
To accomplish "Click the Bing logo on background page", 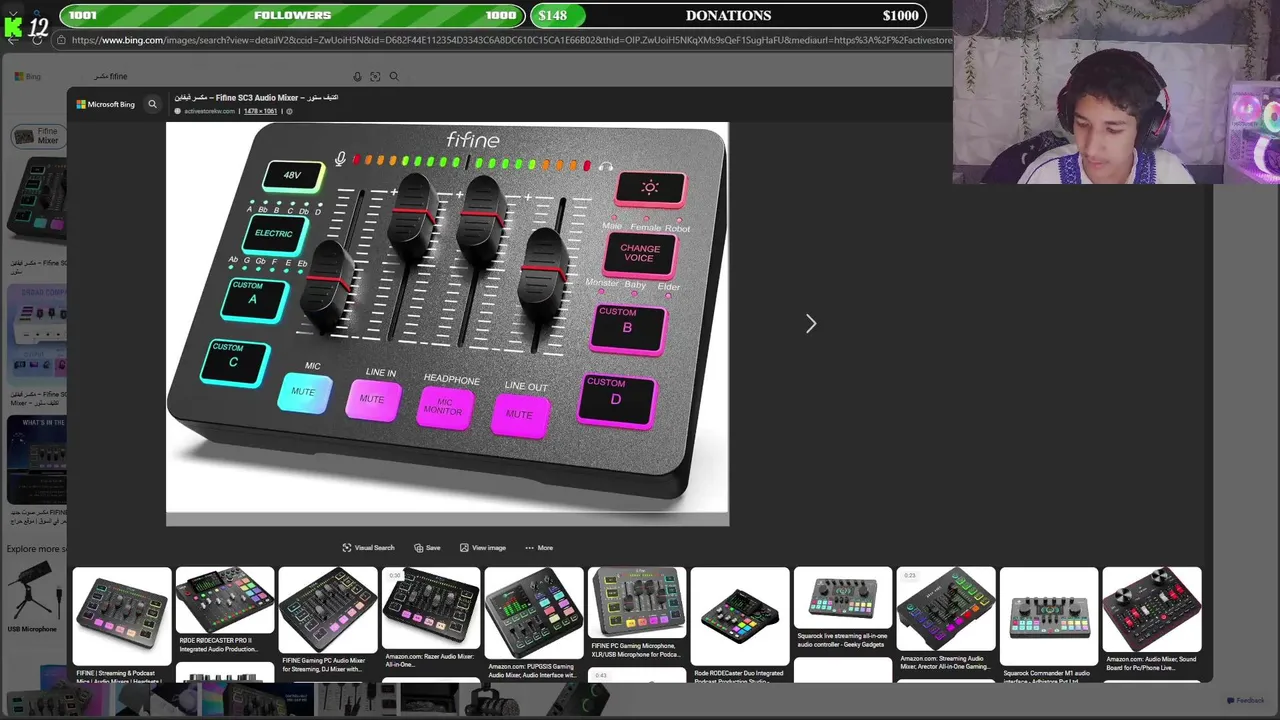I will 28,76.
